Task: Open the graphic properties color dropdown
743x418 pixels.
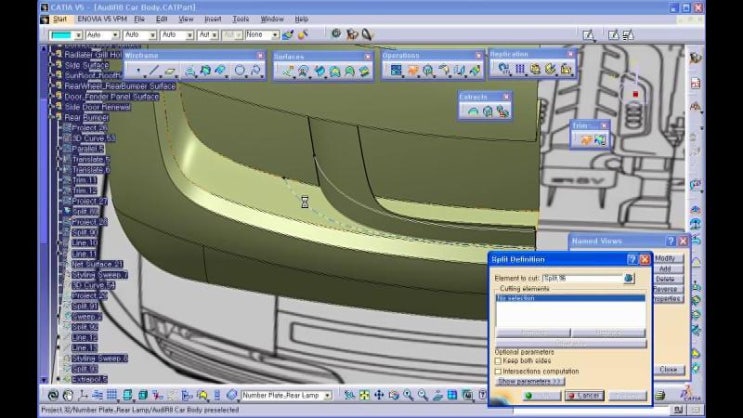Action: 66,35
